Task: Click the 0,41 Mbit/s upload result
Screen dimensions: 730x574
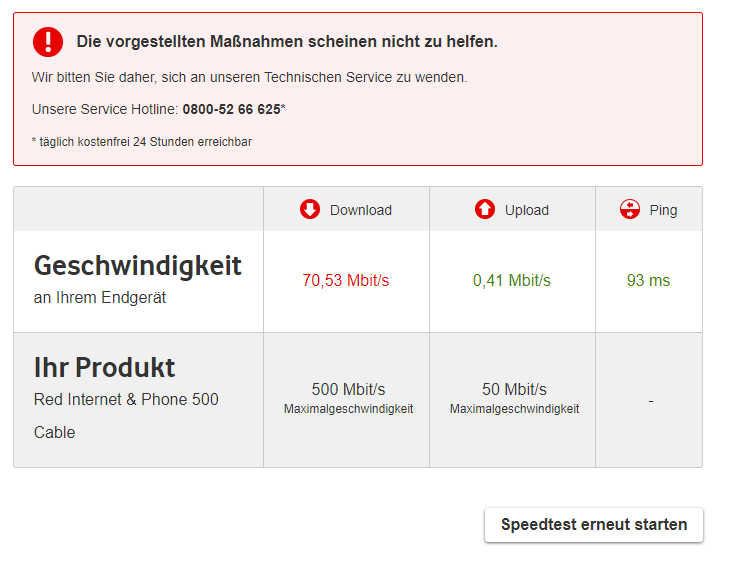Action: coord(512,281)
